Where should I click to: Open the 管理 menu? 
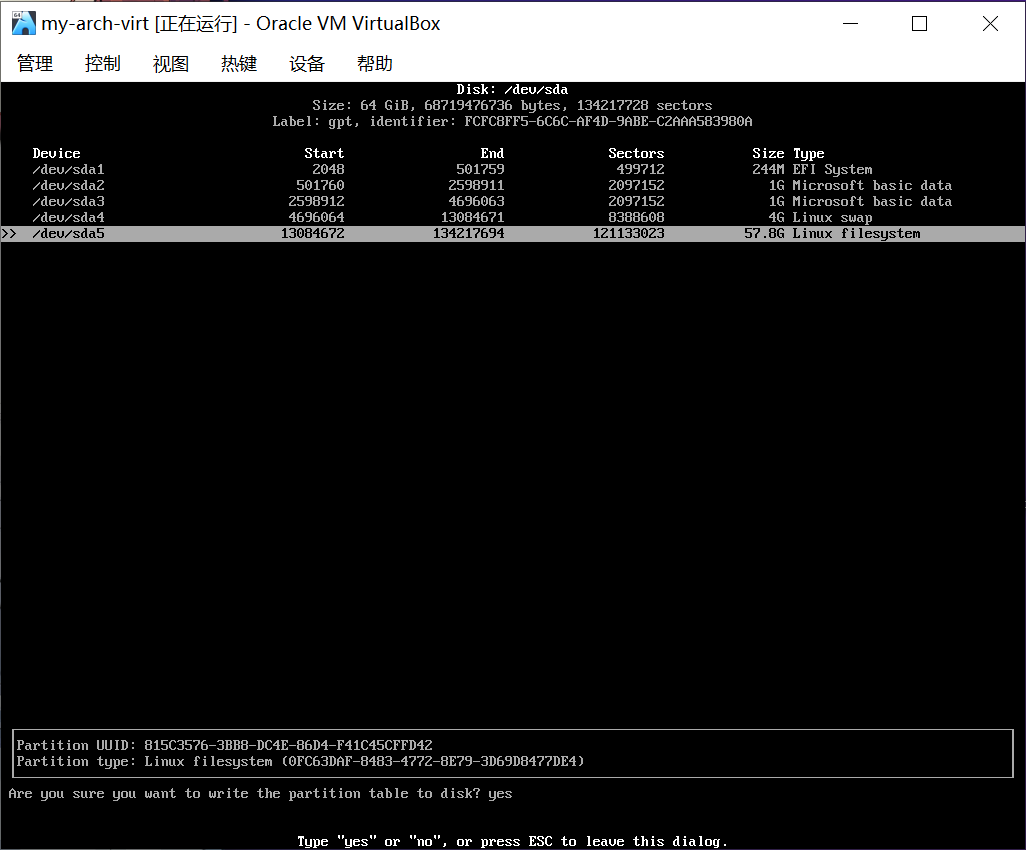[x=35, y=64]
